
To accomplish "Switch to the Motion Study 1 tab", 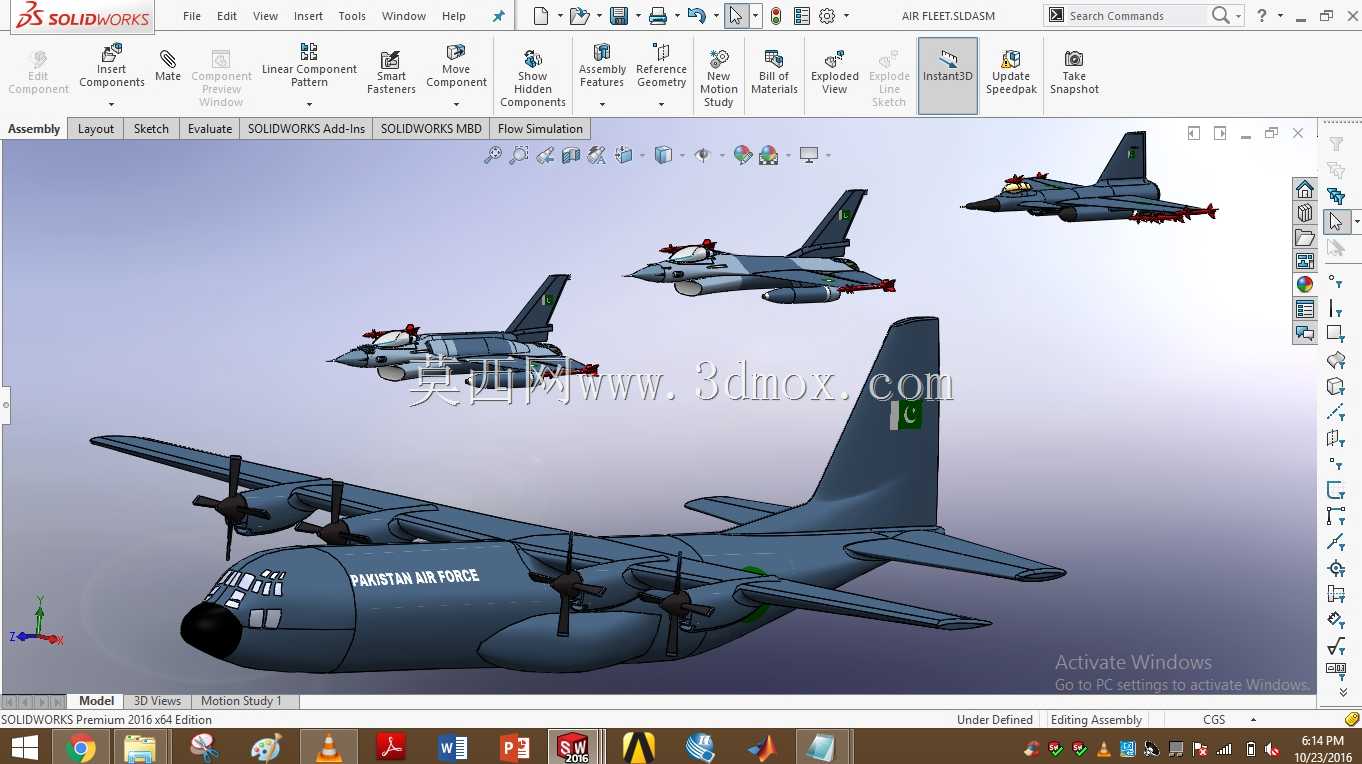I will pos(241,701).
